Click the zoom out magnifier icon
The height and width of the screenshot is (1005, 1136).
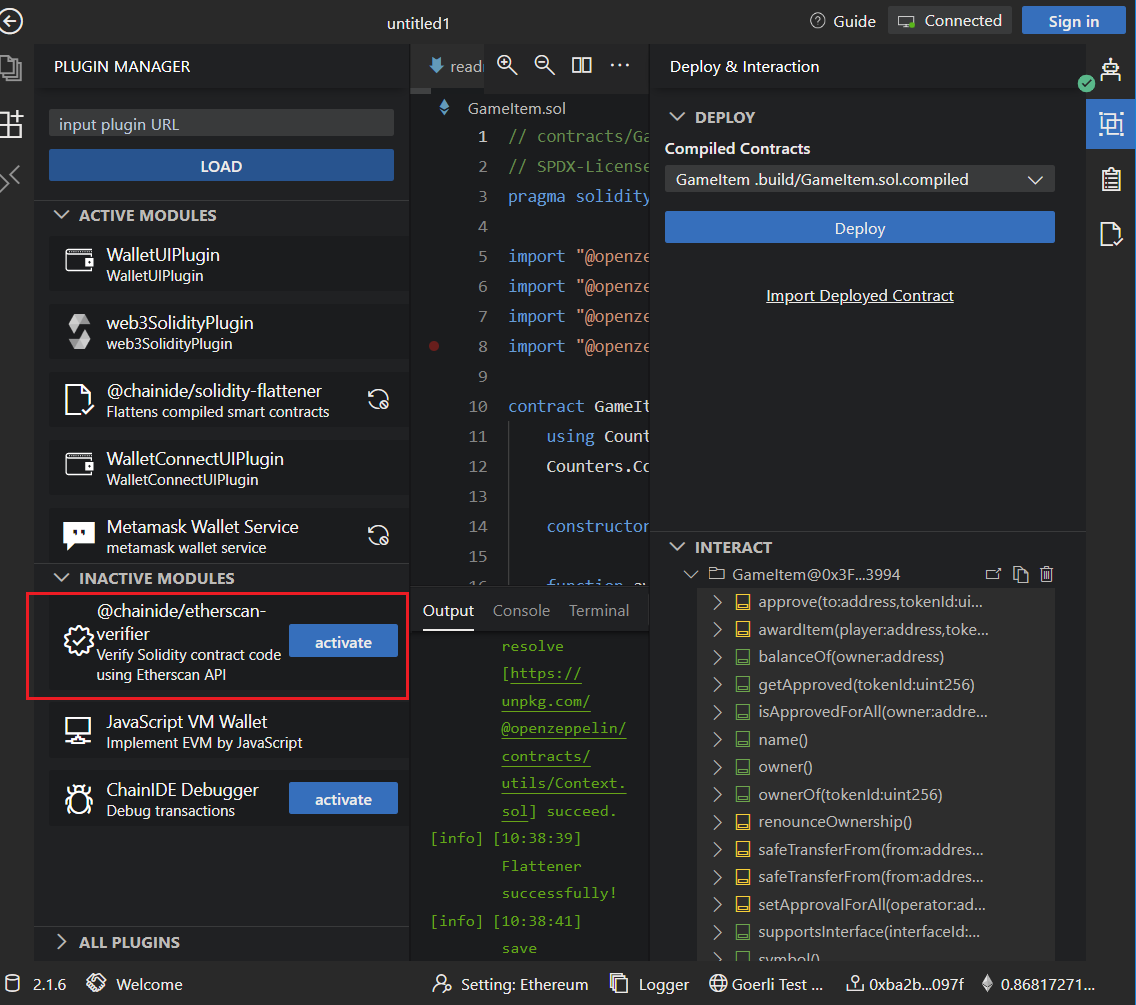[x=544, y=65]
